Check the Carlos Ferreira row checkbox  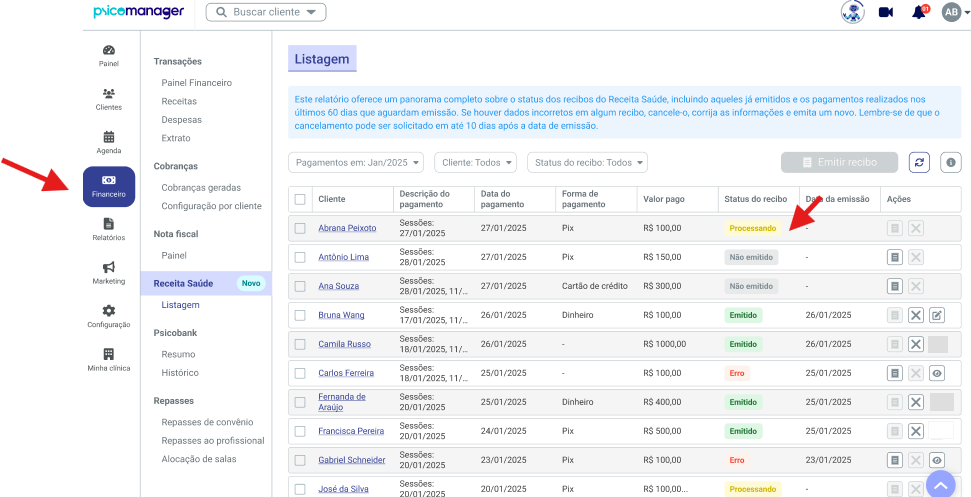click(x=300, y=373)
